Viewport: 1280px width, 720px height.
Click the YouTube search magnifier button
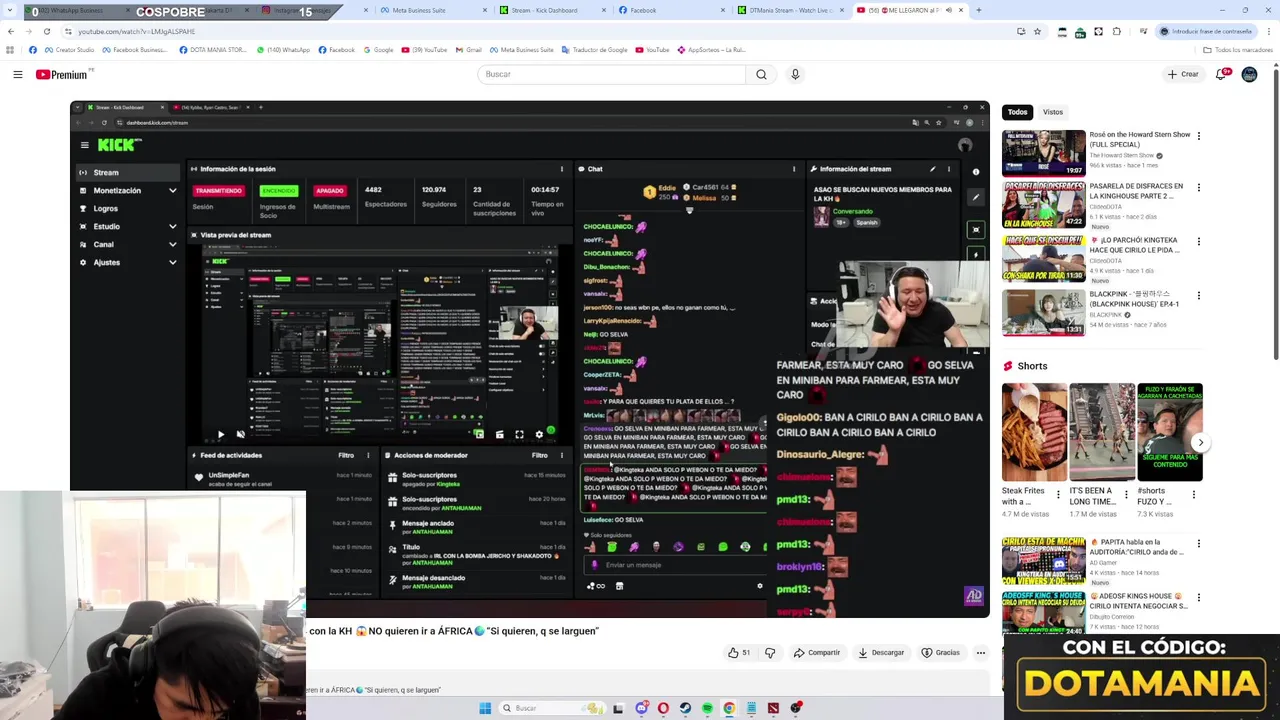click(x=761, y=74)
